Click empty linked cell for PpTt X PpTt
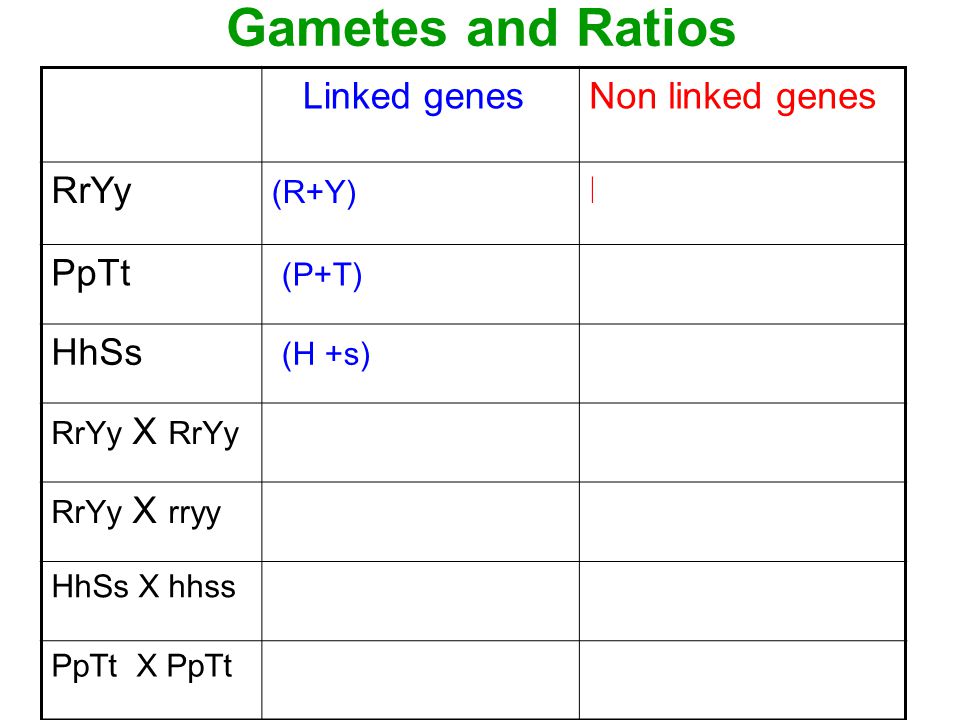Screen dimensions: 960x720 pyautogui.click(x=421, y=680)
